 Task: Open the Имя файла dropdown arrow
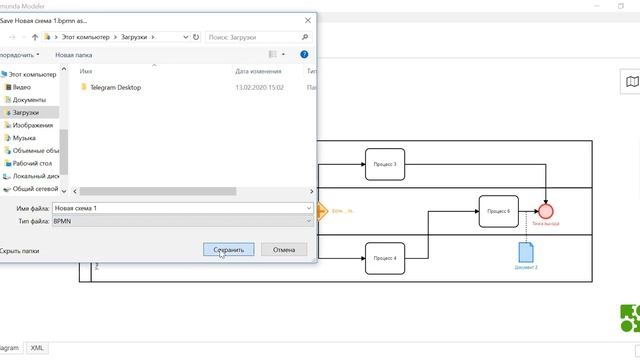[309, 208]
